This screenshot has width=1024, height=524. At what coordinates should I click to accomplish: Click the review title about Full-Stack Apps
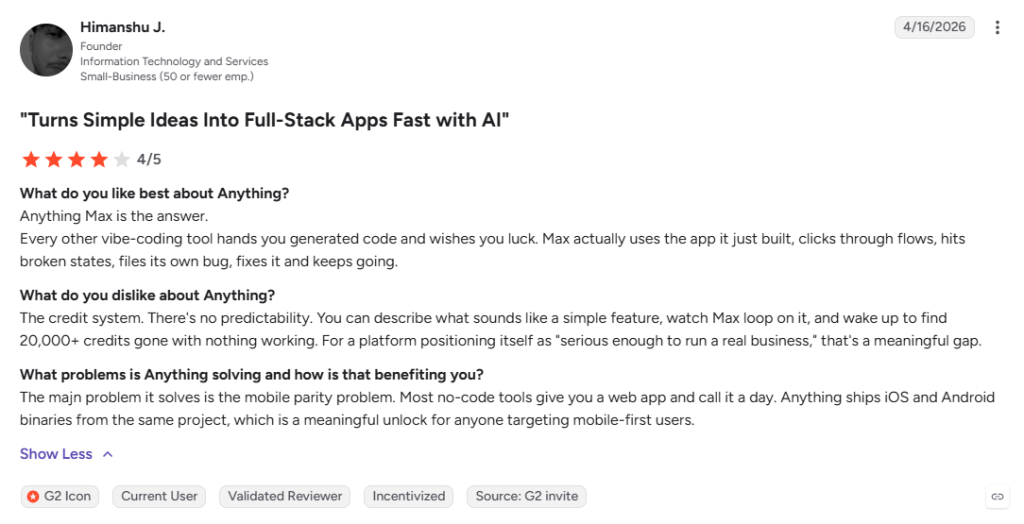264,120
